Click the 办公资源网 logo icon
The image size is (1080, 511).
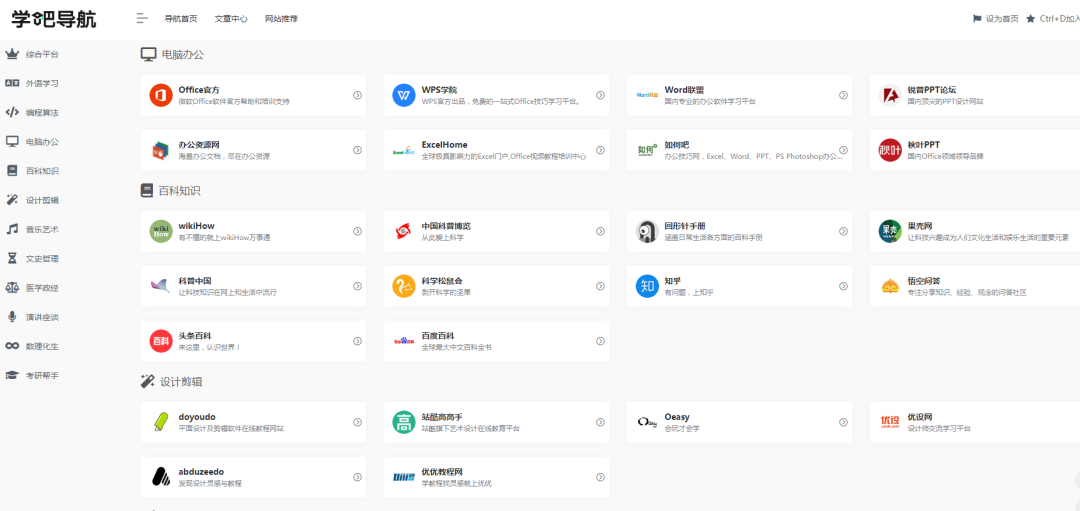pos(160,150)
